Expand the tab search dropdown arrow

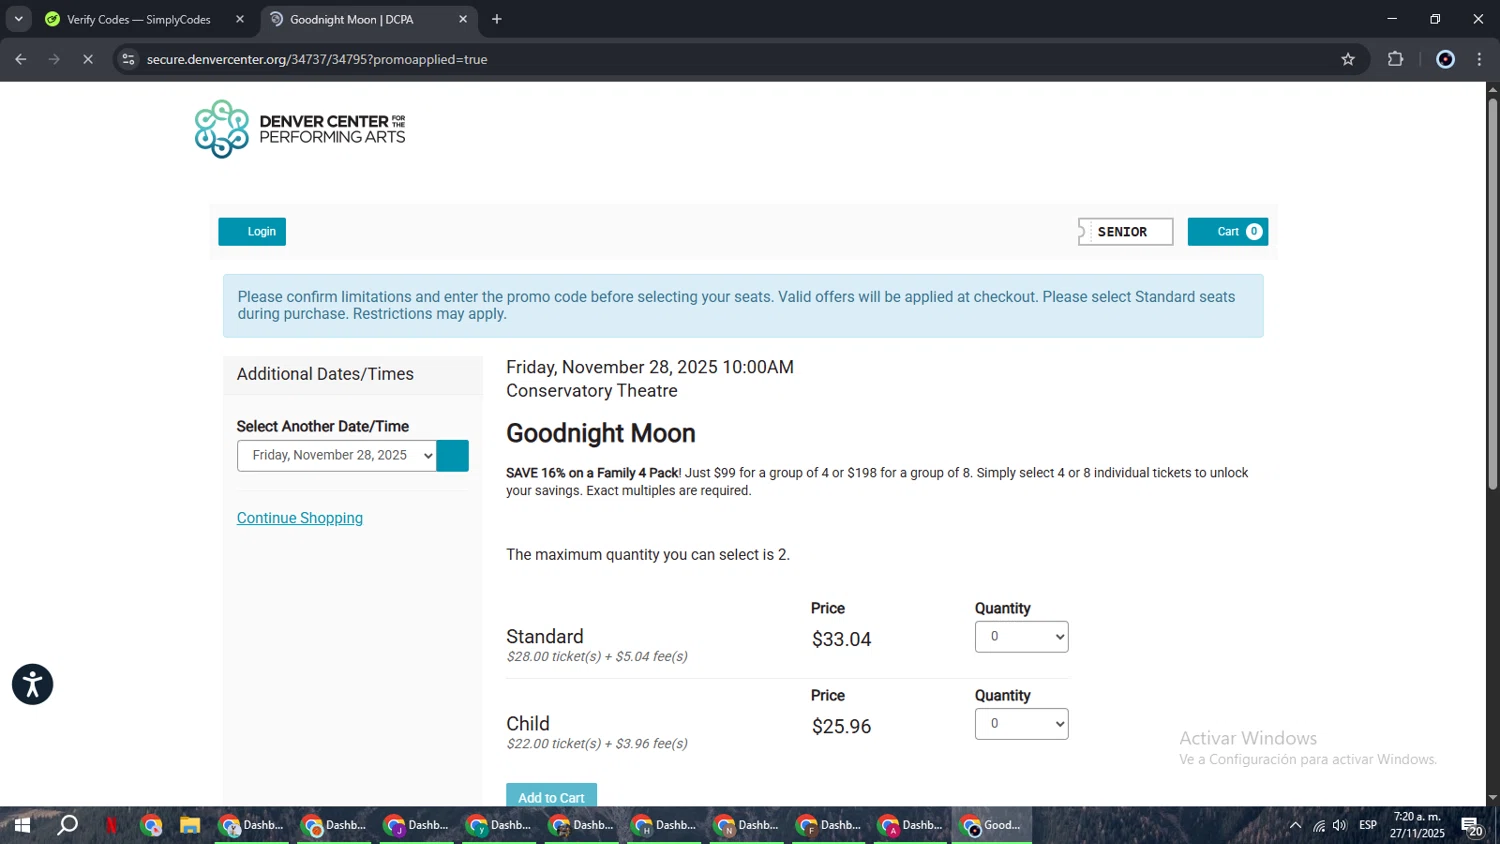(18, 19)
